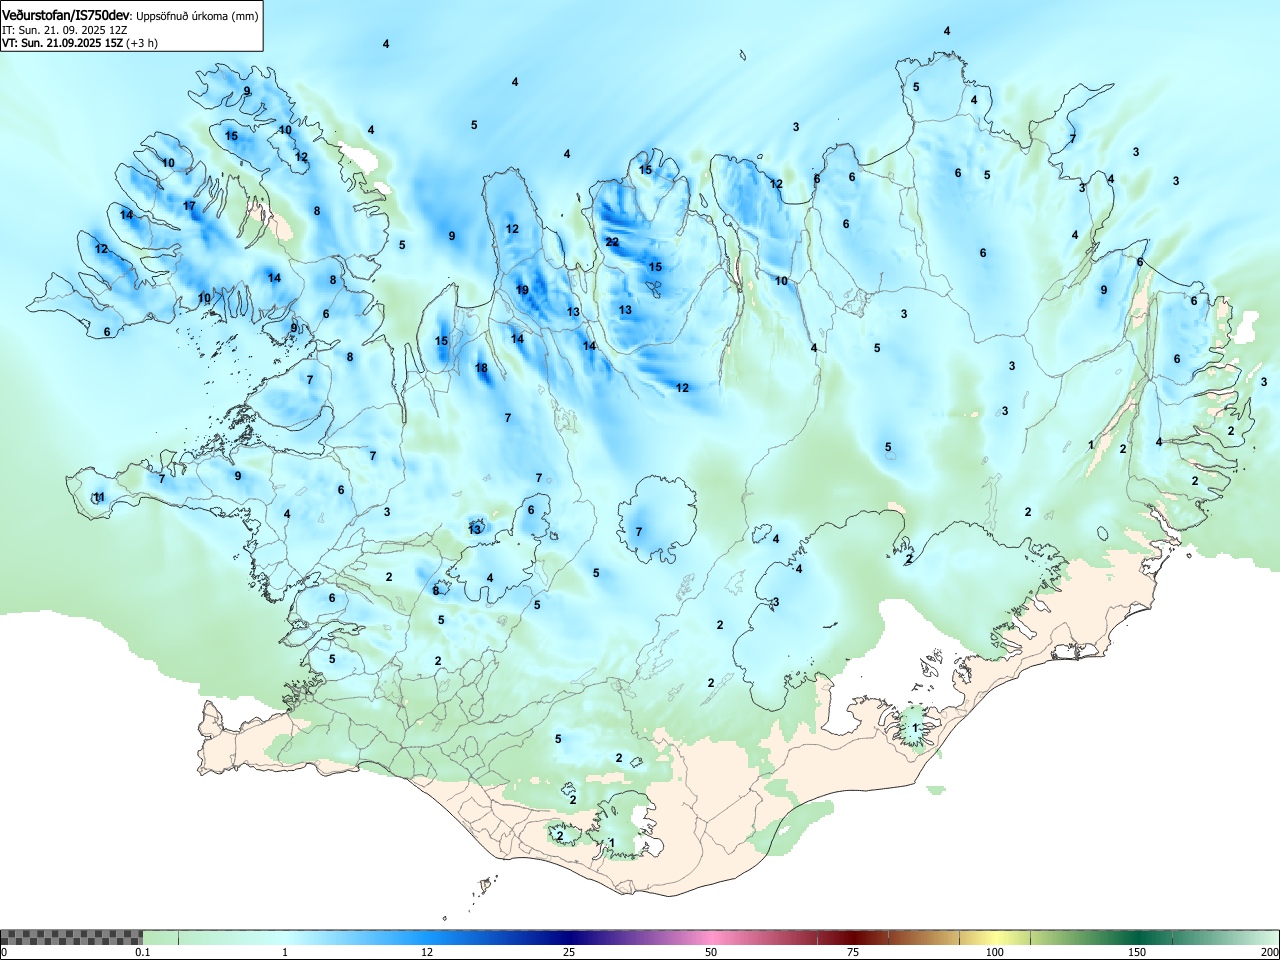Click the 'Uppsöfnuð úrkoma (mm)' label
Image resolution: width=1280 pixels, height=960 pixels.
197,17
